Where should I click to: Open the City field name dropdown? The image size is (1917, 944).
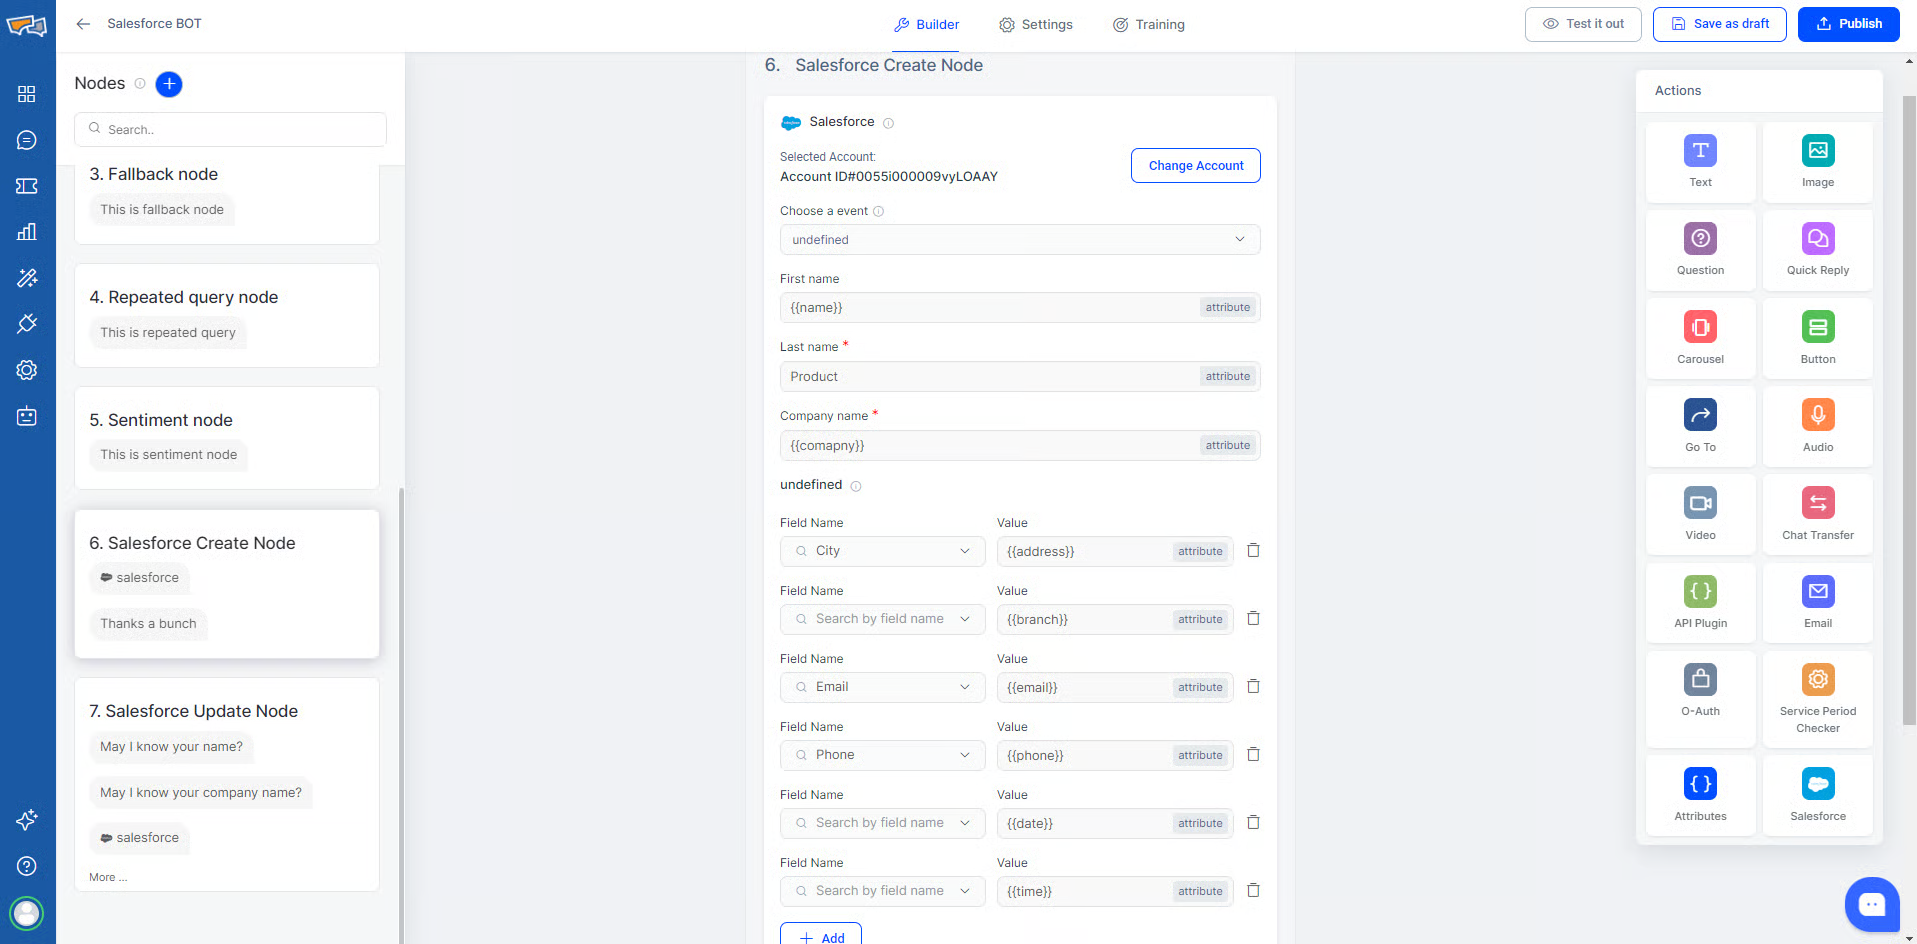(882, 551)
